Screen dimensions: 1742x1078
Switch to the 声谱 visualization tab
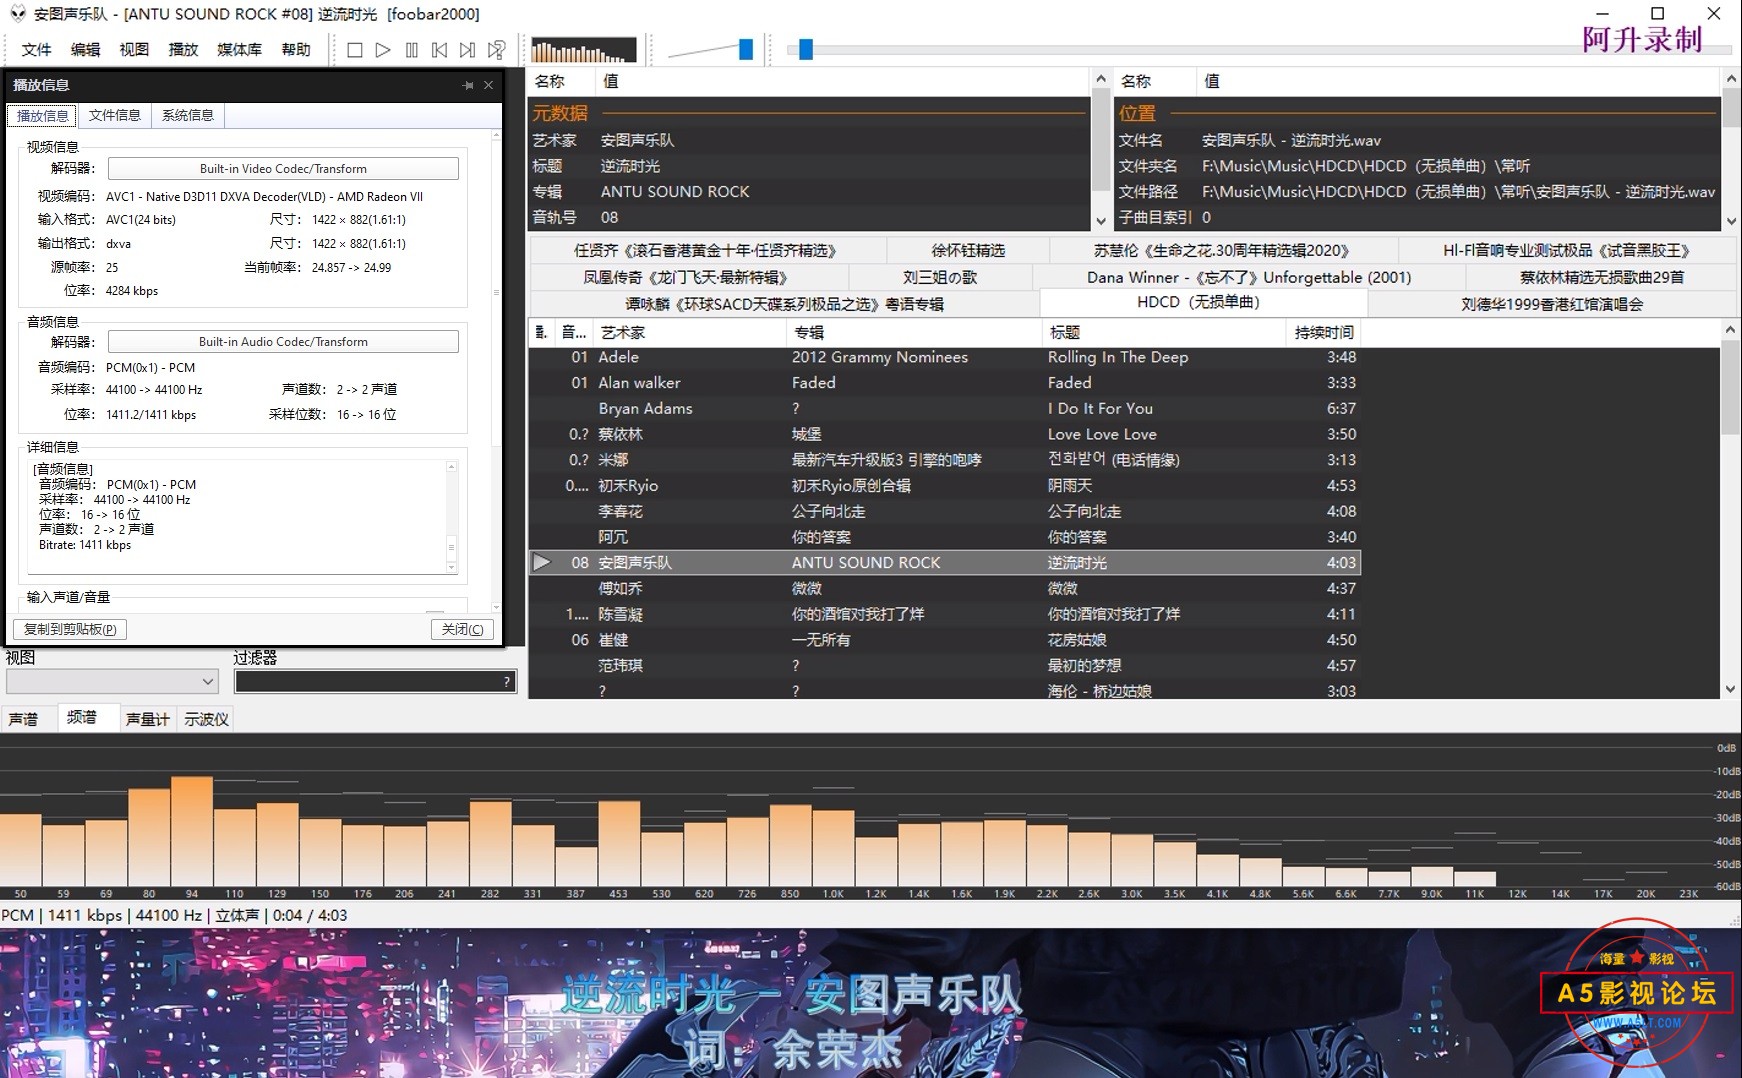pos(23,719)
